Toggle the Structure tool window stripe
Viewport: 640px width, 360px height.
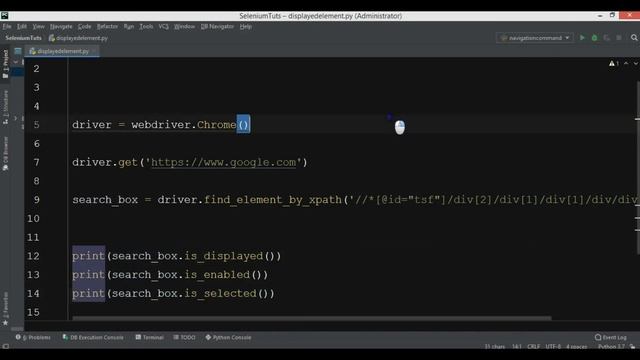[x=5, y=107]
